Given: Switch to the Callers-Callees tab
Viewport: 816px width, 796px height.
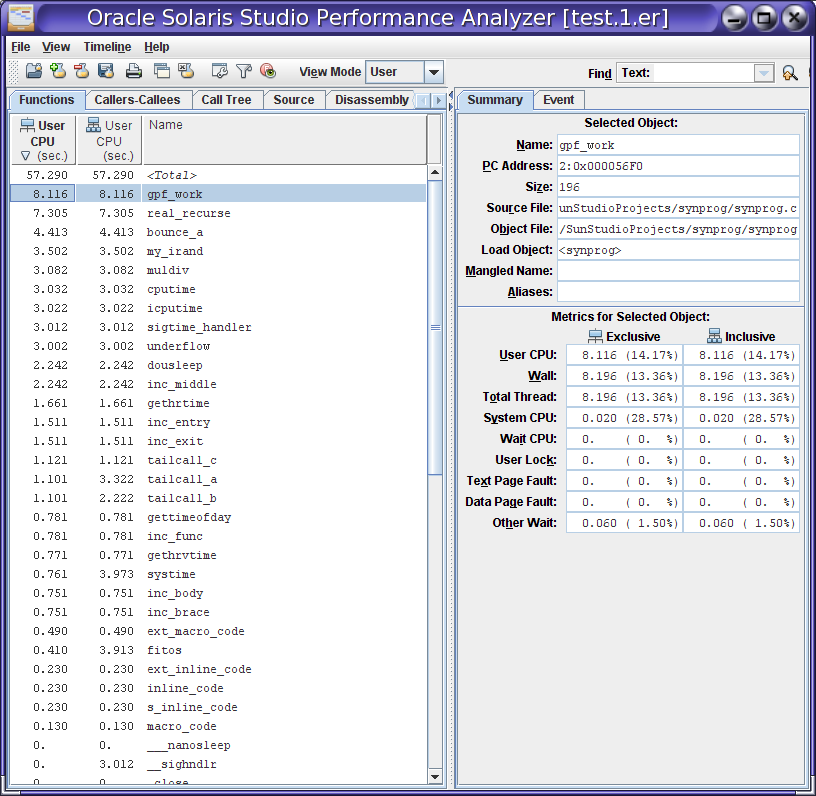Looking at the screenshot, I should [x=137, y=100].
